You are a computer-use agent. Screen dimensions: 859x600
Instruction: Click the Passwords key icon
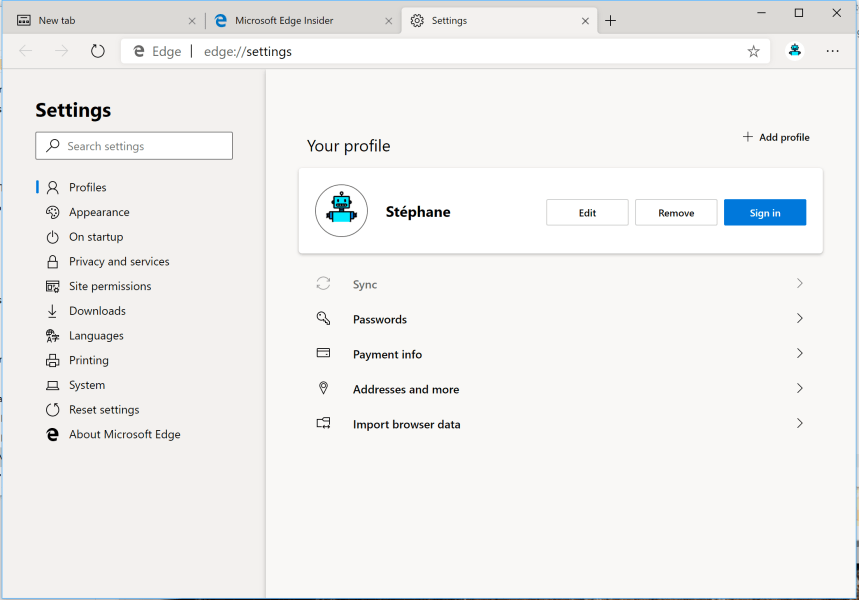pyautogui.click(x=323, y=319)
